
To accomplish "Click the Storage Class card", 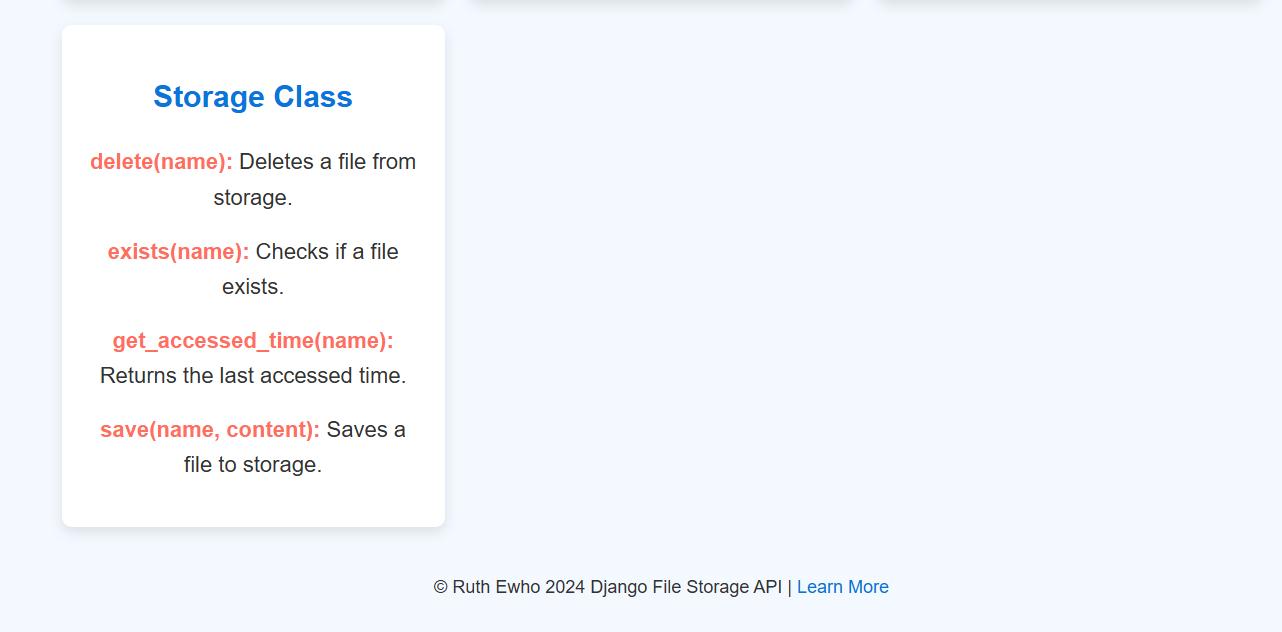I will (252, 275).
